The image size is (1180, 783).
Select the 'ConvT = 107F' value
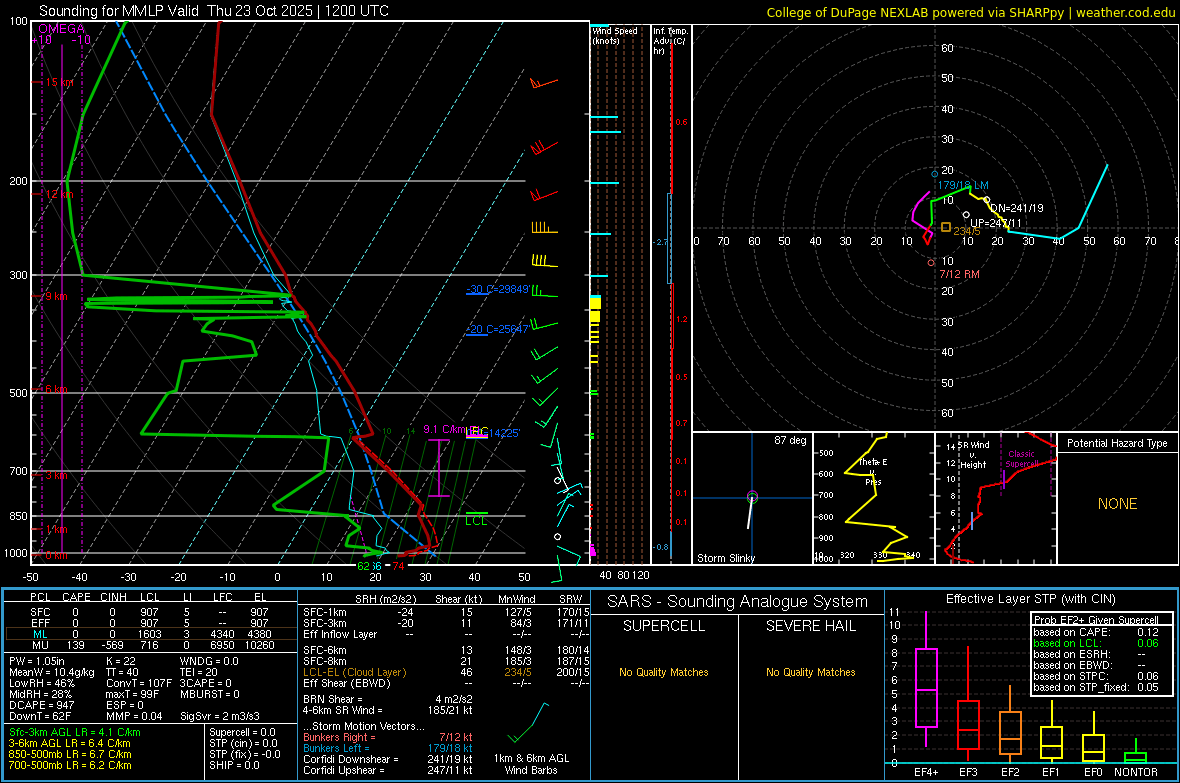pos(139,684)
